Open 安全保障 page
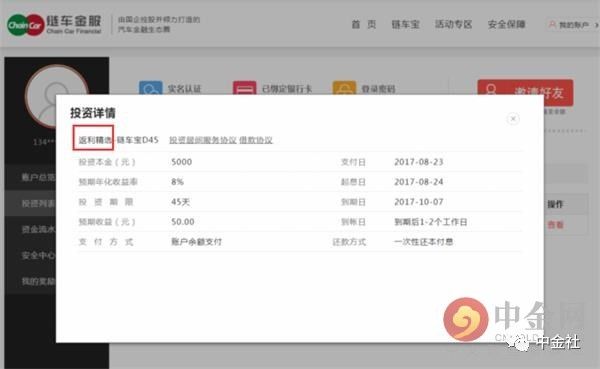The image size is (600, 369). (x=506, y=24)
